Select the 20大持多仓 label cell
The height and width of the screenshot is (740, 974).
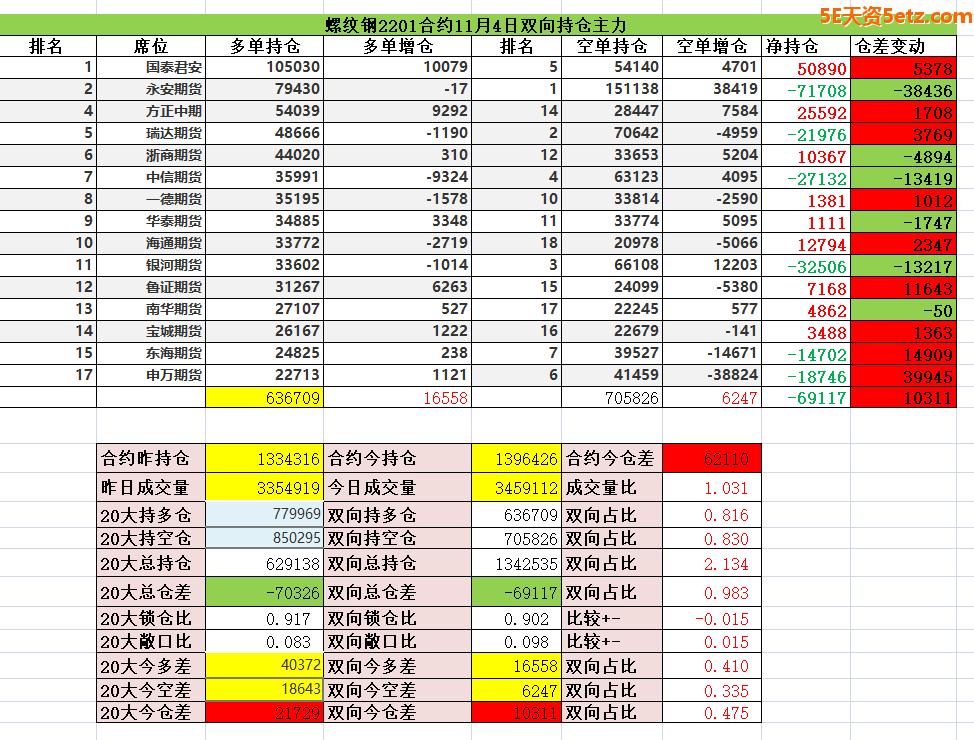pyautogui.click(x=151, y=515)
